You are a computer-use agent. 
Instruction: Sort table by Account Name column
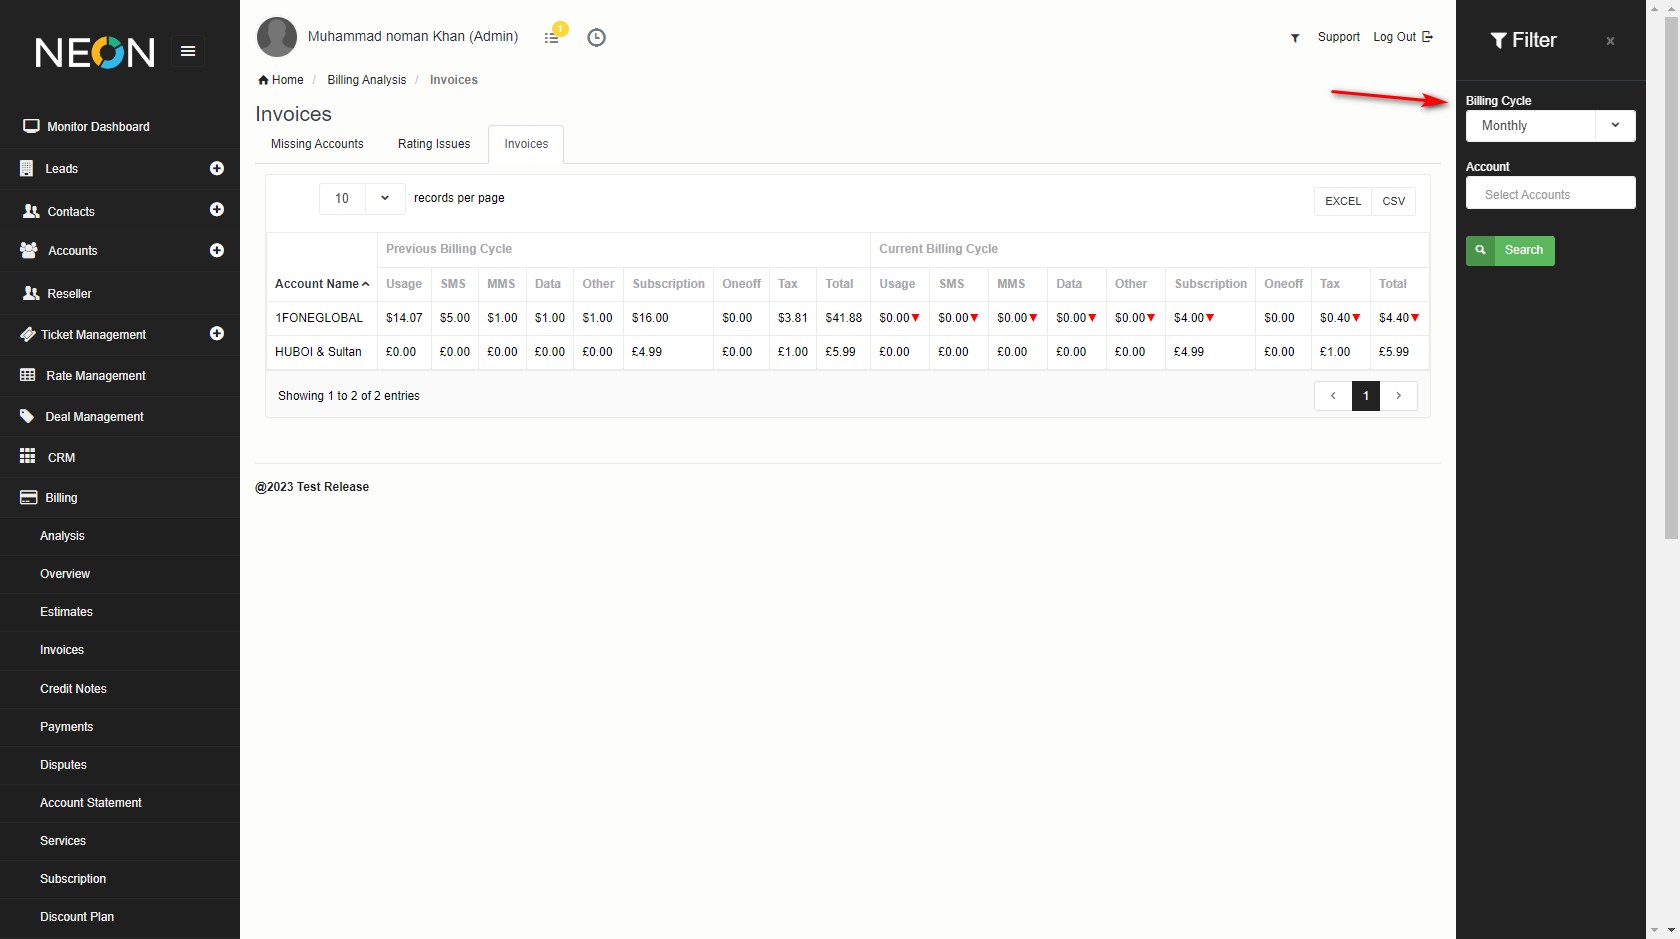(321, 284)
